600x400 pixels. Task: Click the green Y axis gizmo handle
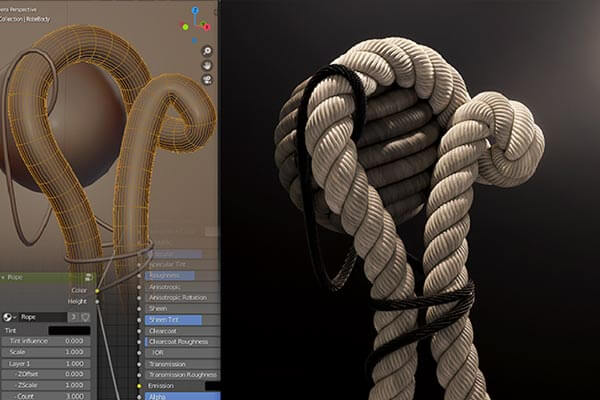point(185,27)
